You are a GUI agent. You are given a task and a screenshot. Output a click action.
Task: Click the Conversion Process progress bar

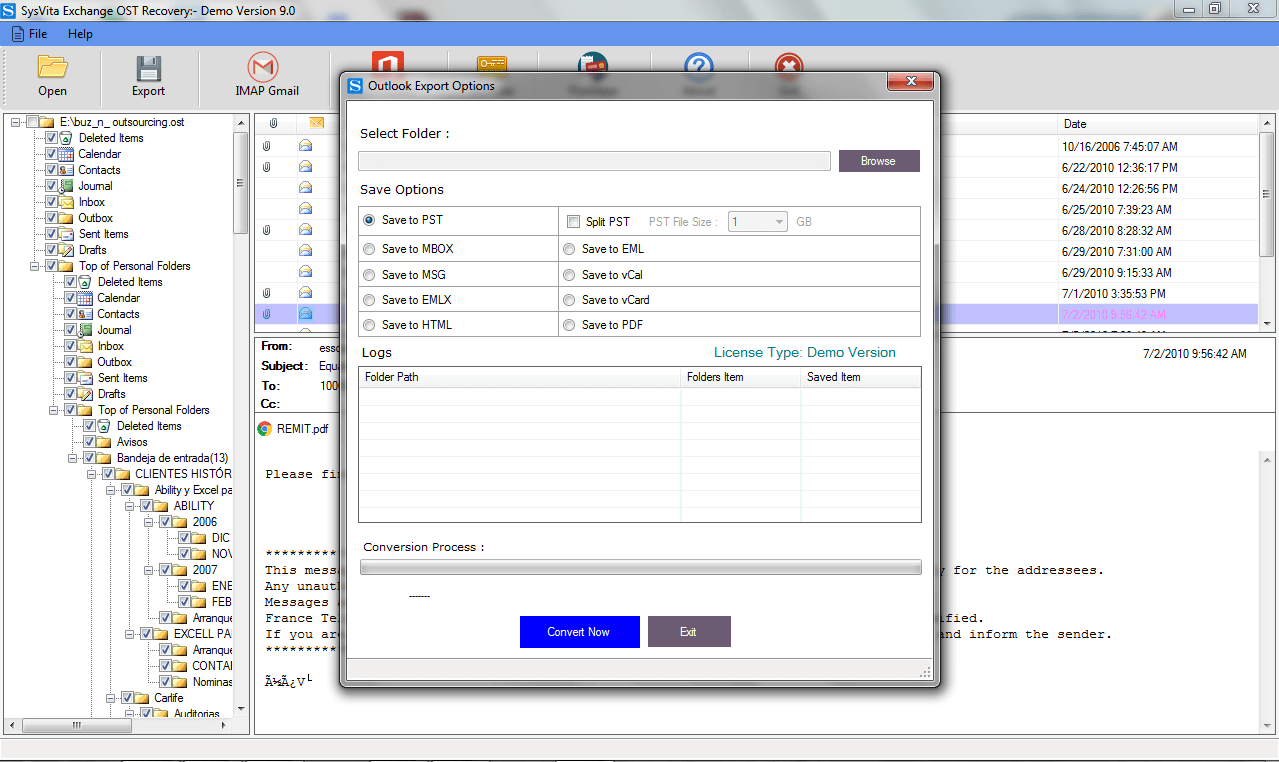pos(641,568)
